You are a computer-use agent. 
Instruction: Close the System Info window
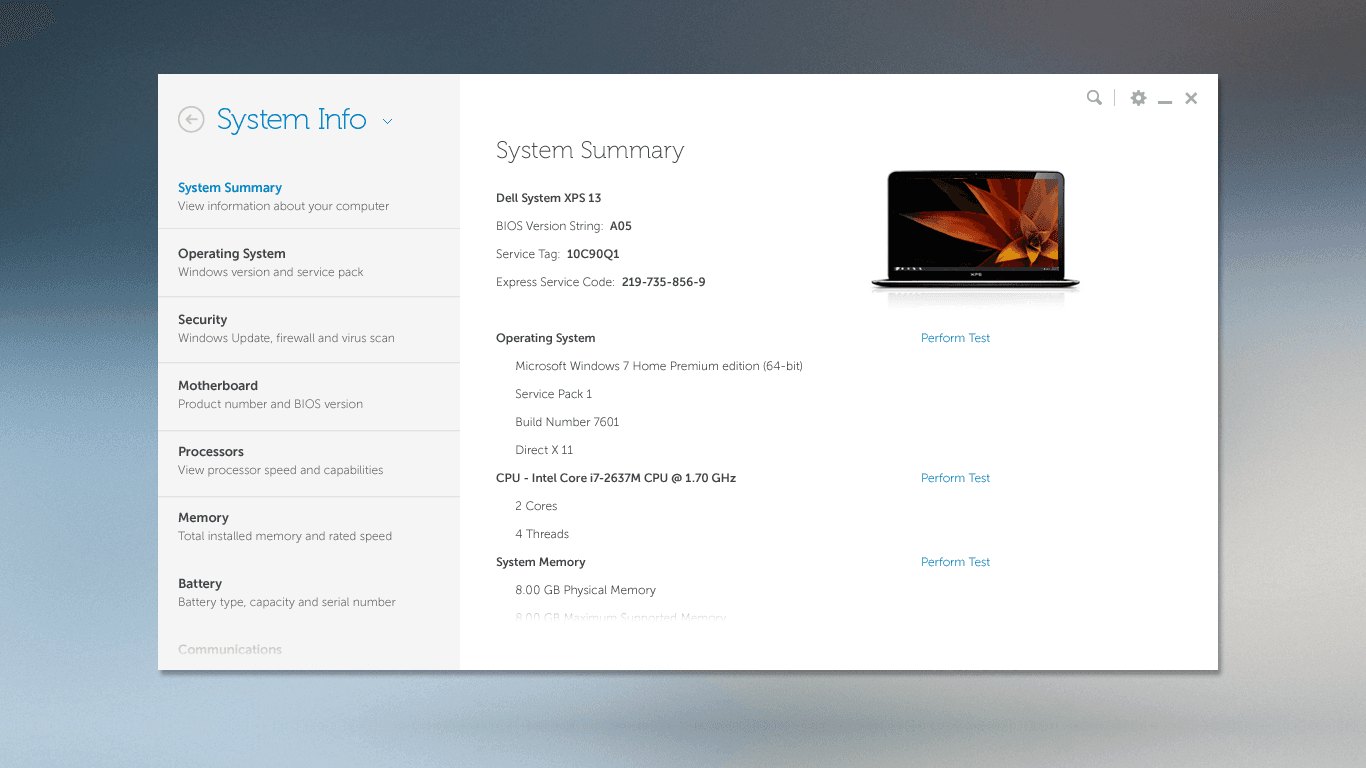click(1191, 98)
